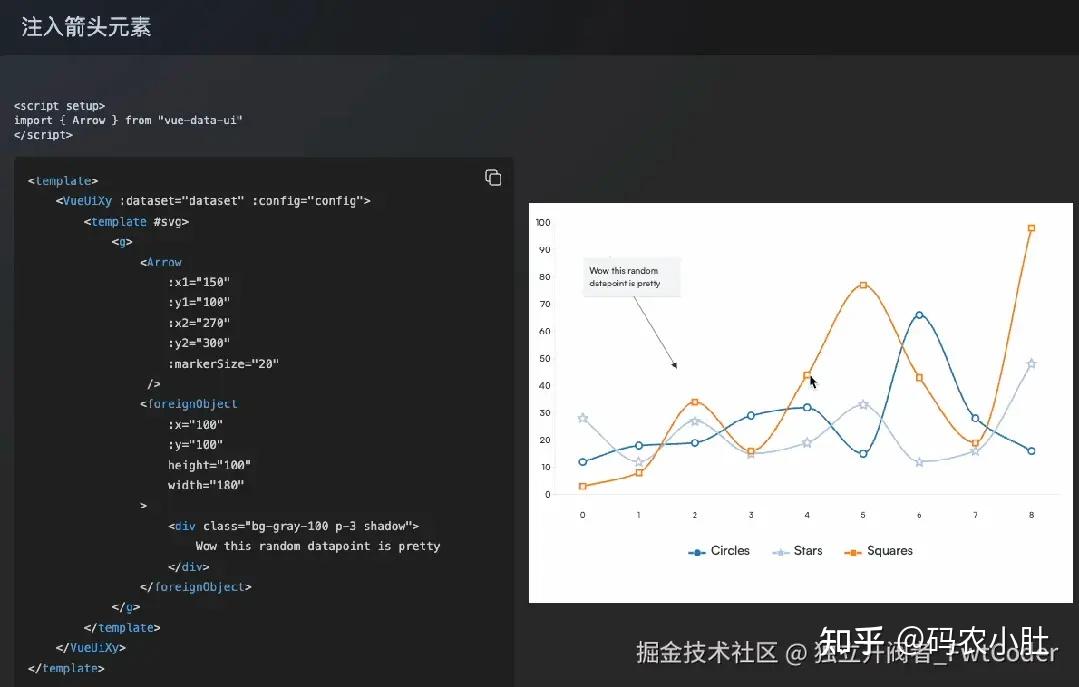Click the ':y2="300"' code line
Viewport: 1079px width, 687px height.
point(199,343)
